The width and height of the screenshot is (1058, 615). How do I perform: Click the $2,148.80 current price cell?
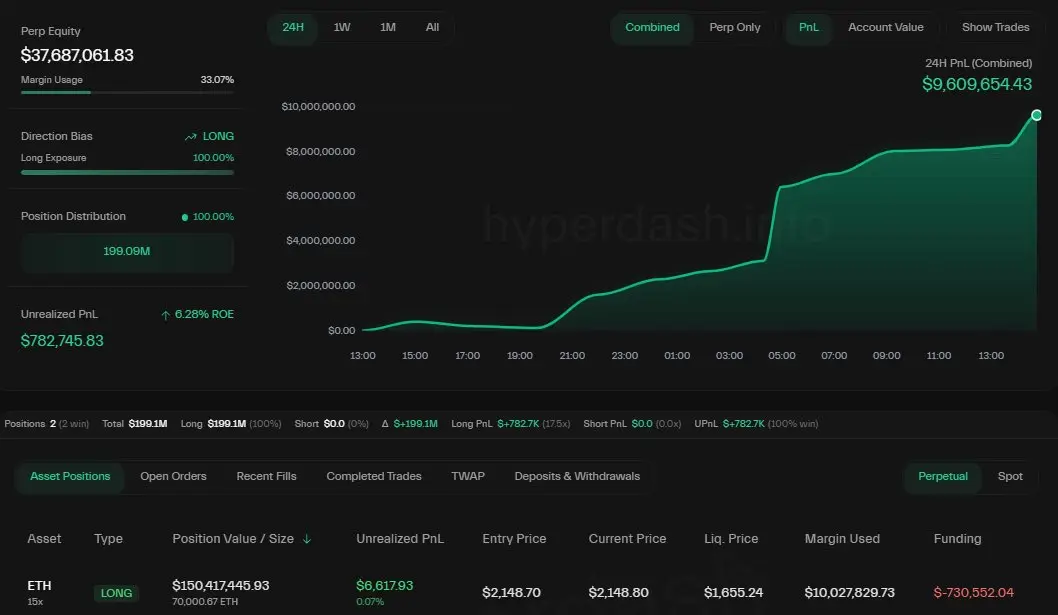[x=618, y=593]
